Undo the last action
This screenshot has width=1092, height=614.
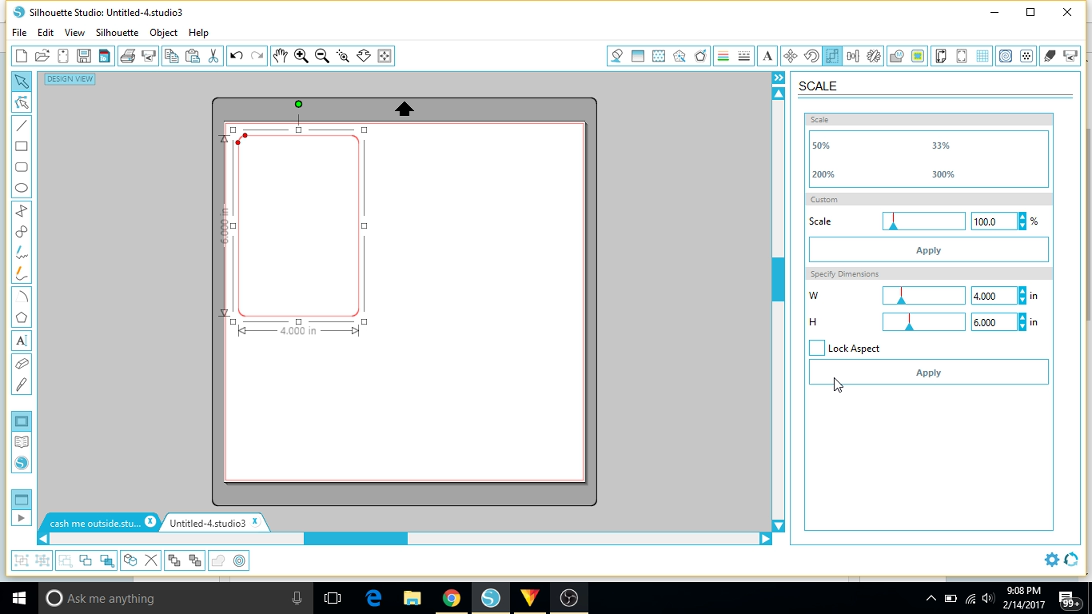(x=236, y=56)
